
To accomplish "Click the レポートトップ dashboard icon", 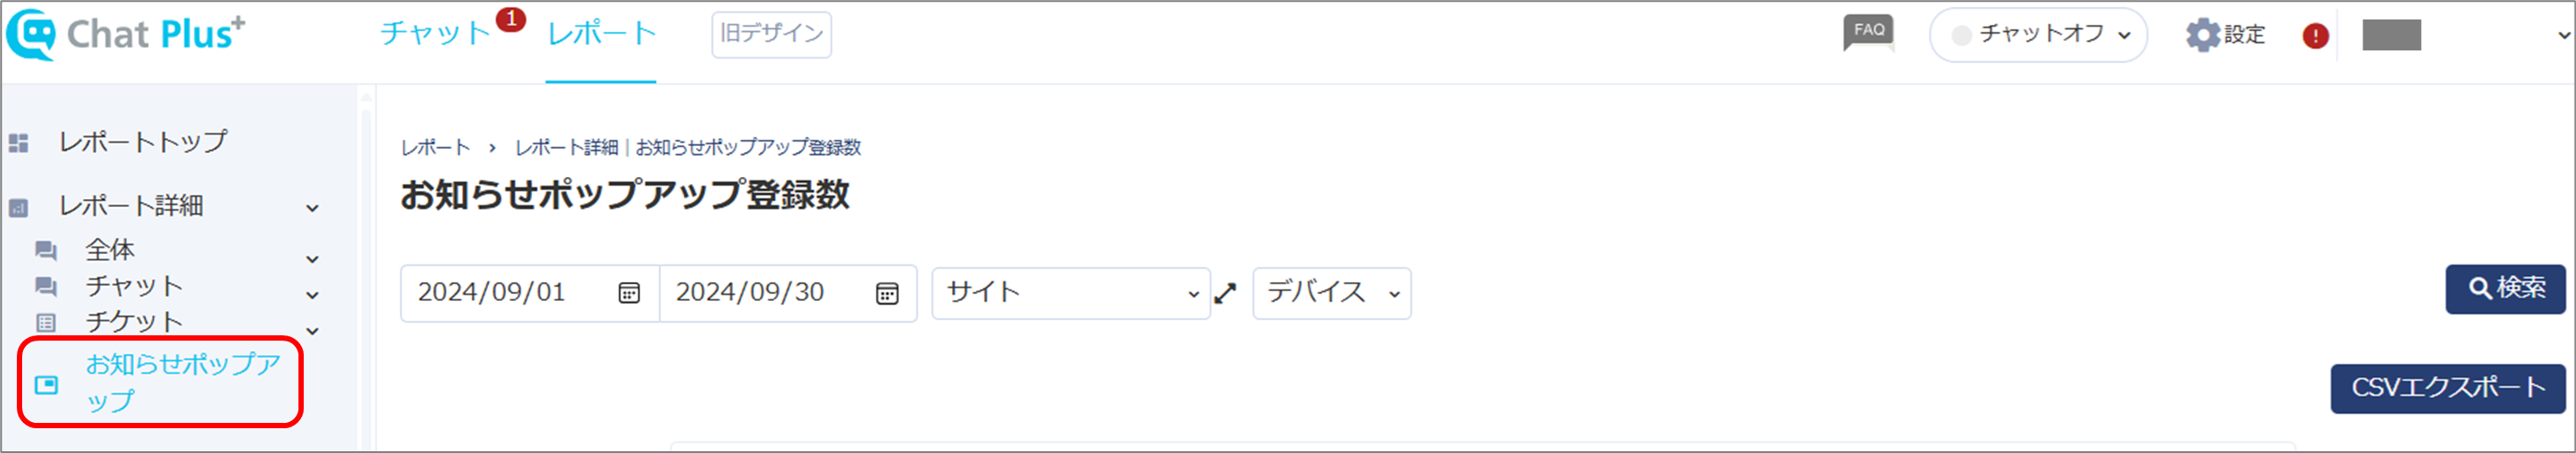I will pos(19,143).
